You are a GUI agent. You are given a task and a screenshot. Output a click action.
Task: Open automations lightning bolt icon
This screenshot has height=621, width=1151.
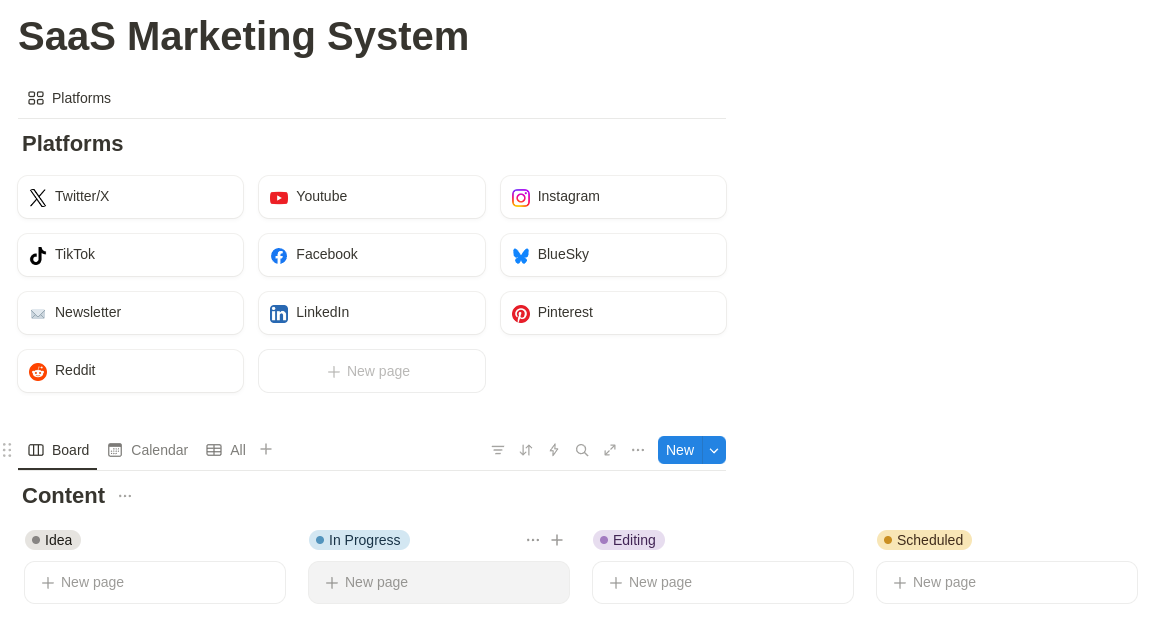click(554, 450)
